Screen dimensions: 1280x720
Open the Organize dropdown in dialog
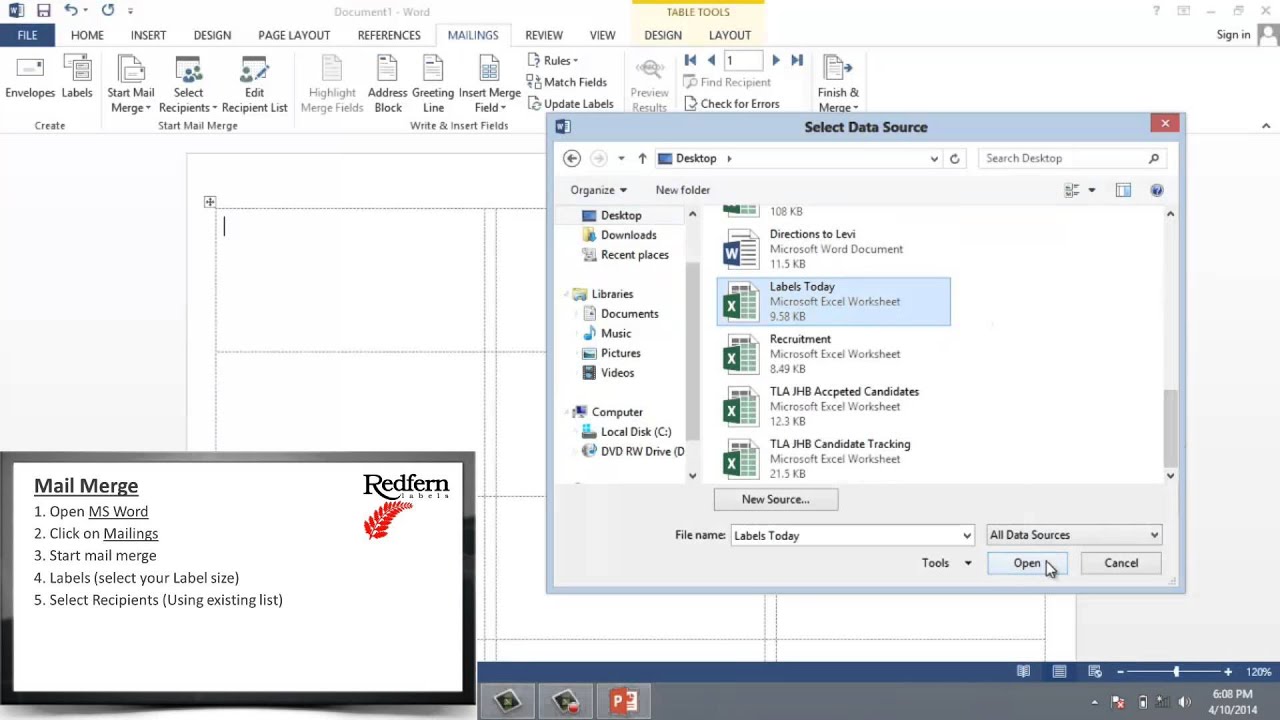598,190
